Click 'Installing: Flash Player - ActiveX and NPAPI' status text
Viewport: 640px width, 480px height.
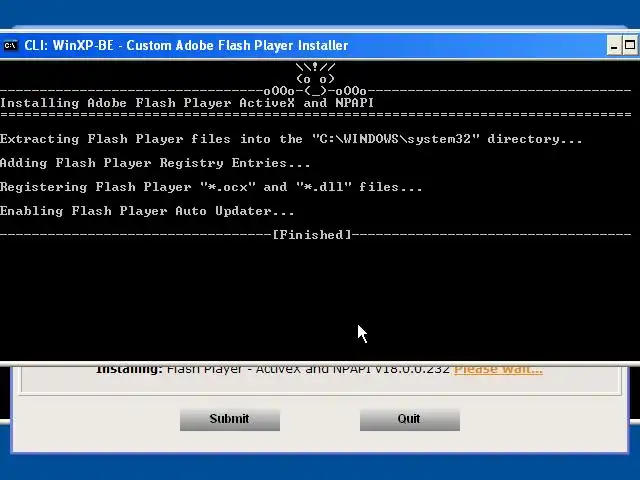tap(273, 369)
